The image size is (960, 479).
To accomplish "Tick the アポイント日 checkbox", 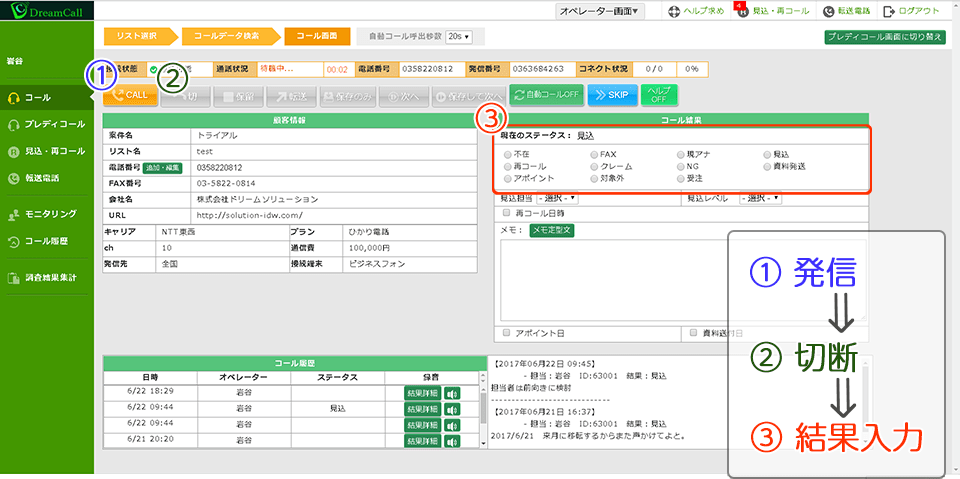I will pyautogui.click(x=507, y=332).
